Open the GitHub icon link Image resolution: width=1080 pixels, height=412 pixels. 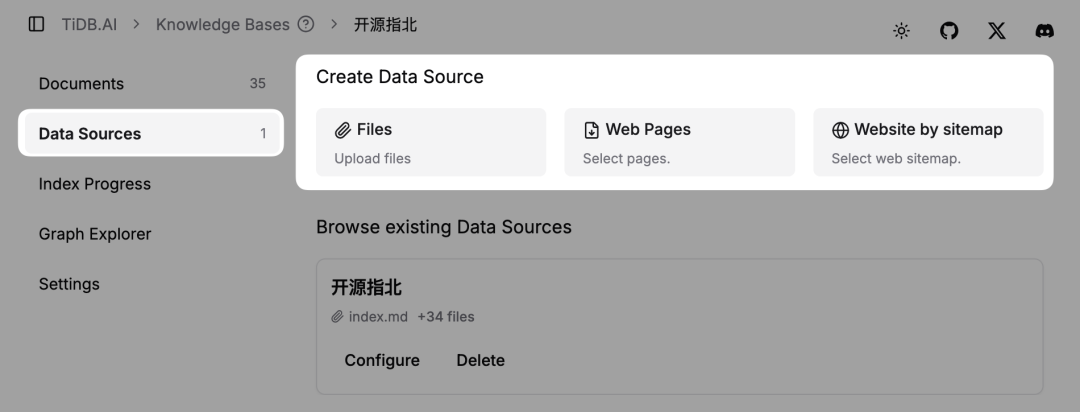pyautogui.click(x=949, y=31)
